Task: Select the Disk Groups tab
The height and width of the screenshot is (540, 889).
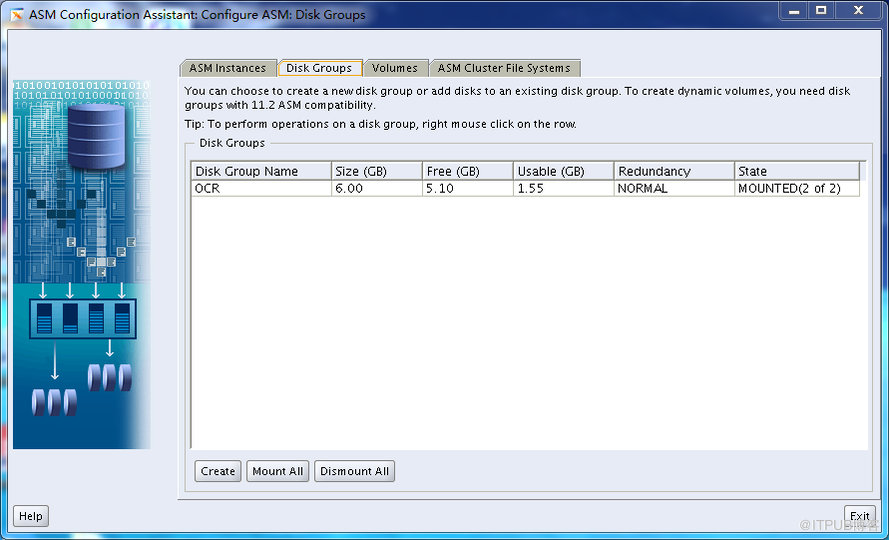Action: click(319, 68)
